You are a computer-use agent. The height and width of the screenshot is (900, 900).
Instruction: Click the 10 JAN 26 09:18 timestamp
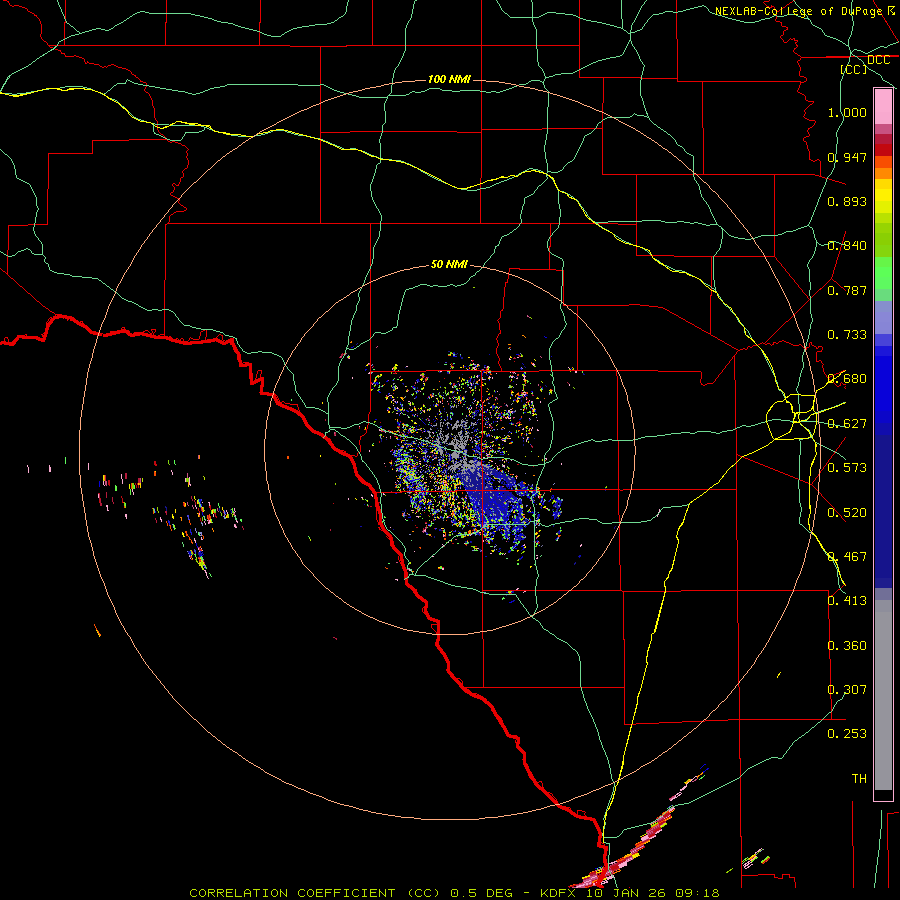(x=652, y=893)
